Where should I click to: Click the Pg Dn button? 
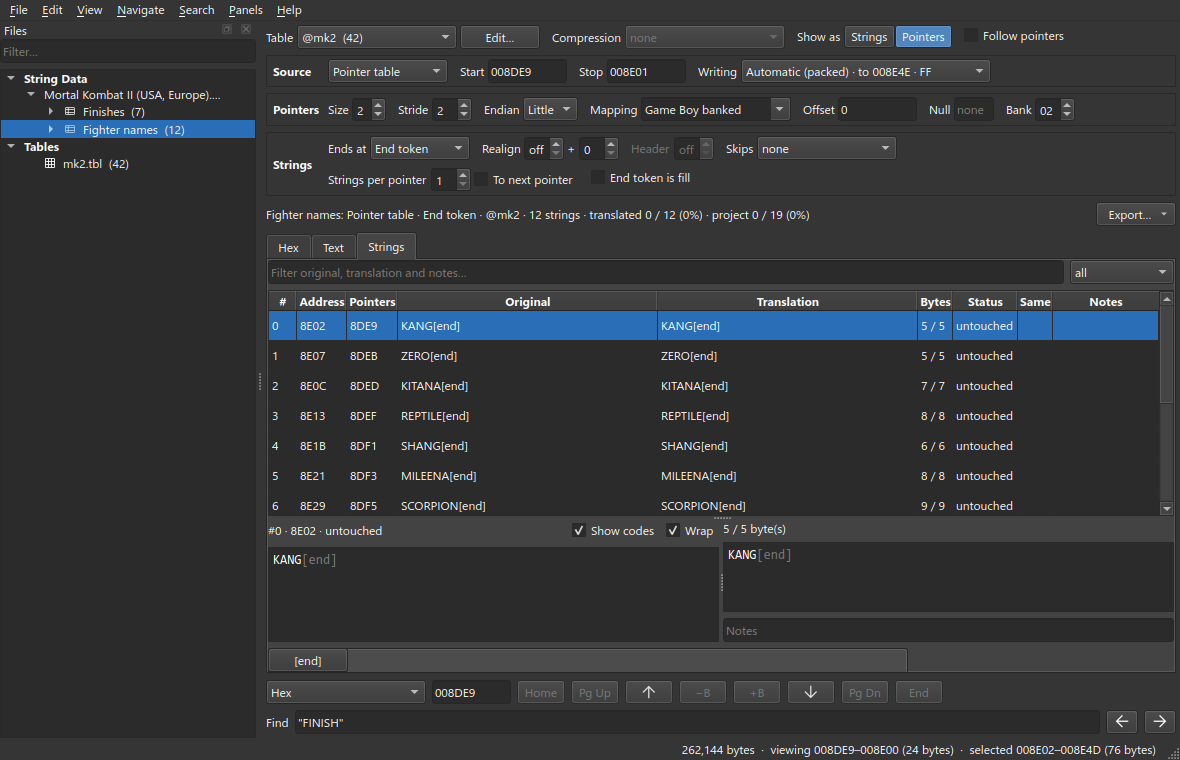865,692
